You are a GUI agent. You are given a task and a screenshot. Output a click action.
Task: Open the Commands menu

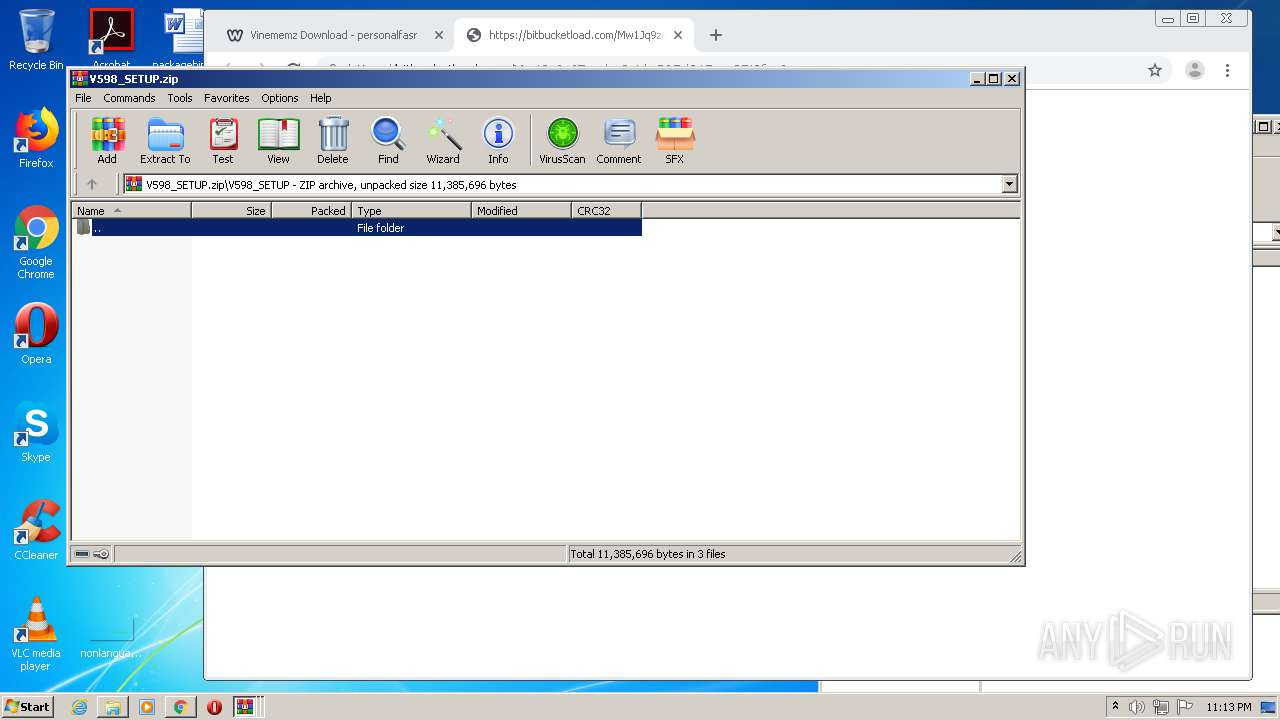[x=129, y=98]
